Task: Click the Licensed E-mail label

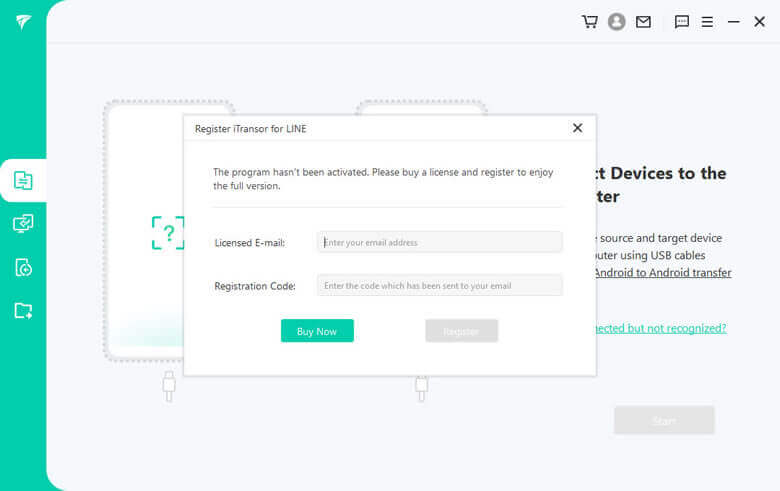Action: tap(250, 243)
